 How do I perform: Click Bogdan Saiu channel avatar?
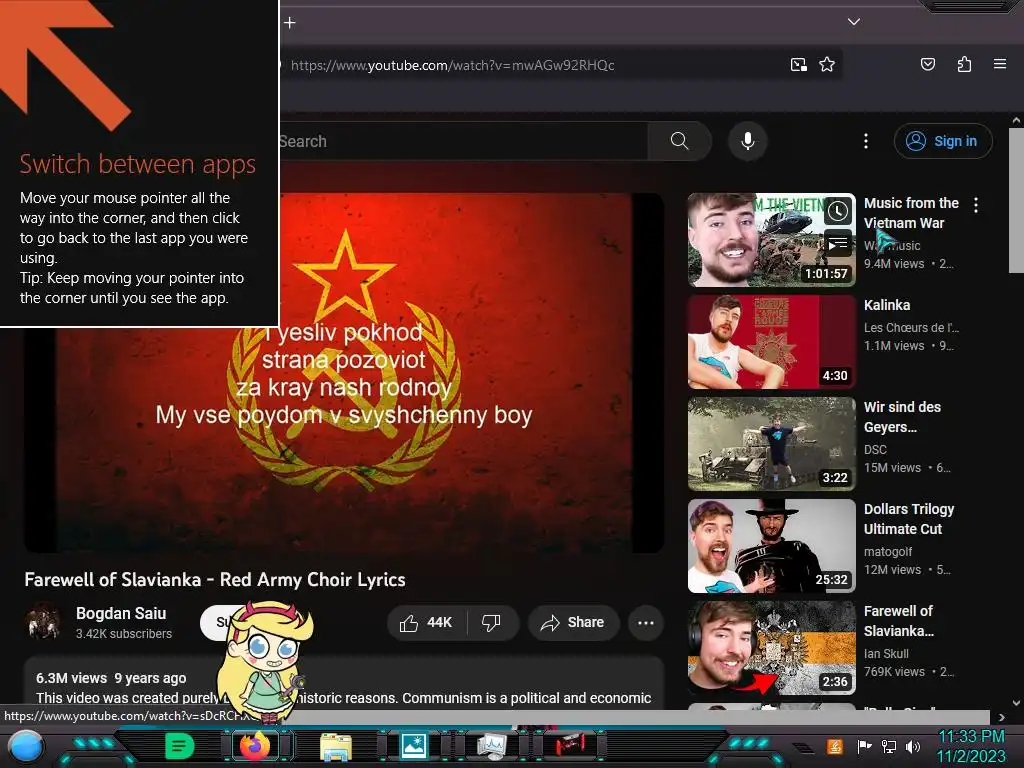pos(43,621)
